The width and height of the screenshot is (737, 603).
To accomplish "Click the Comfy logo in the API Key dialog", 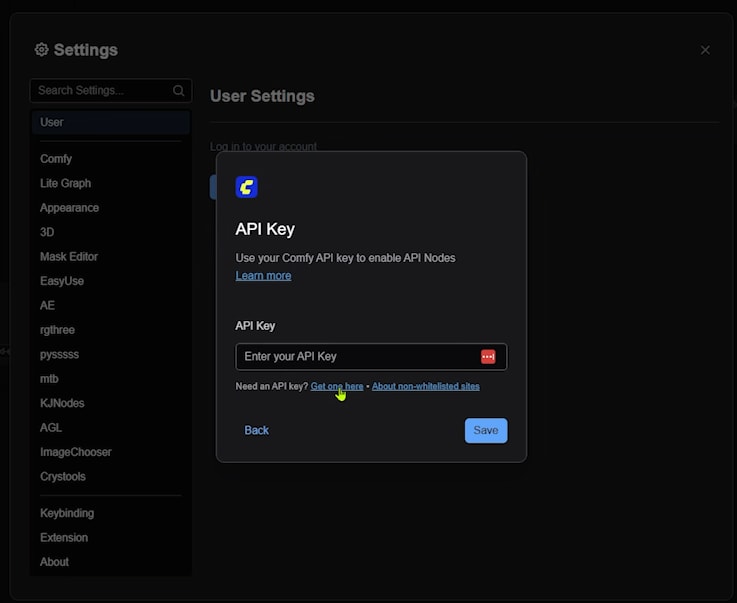I will click(x=246, y=187).
